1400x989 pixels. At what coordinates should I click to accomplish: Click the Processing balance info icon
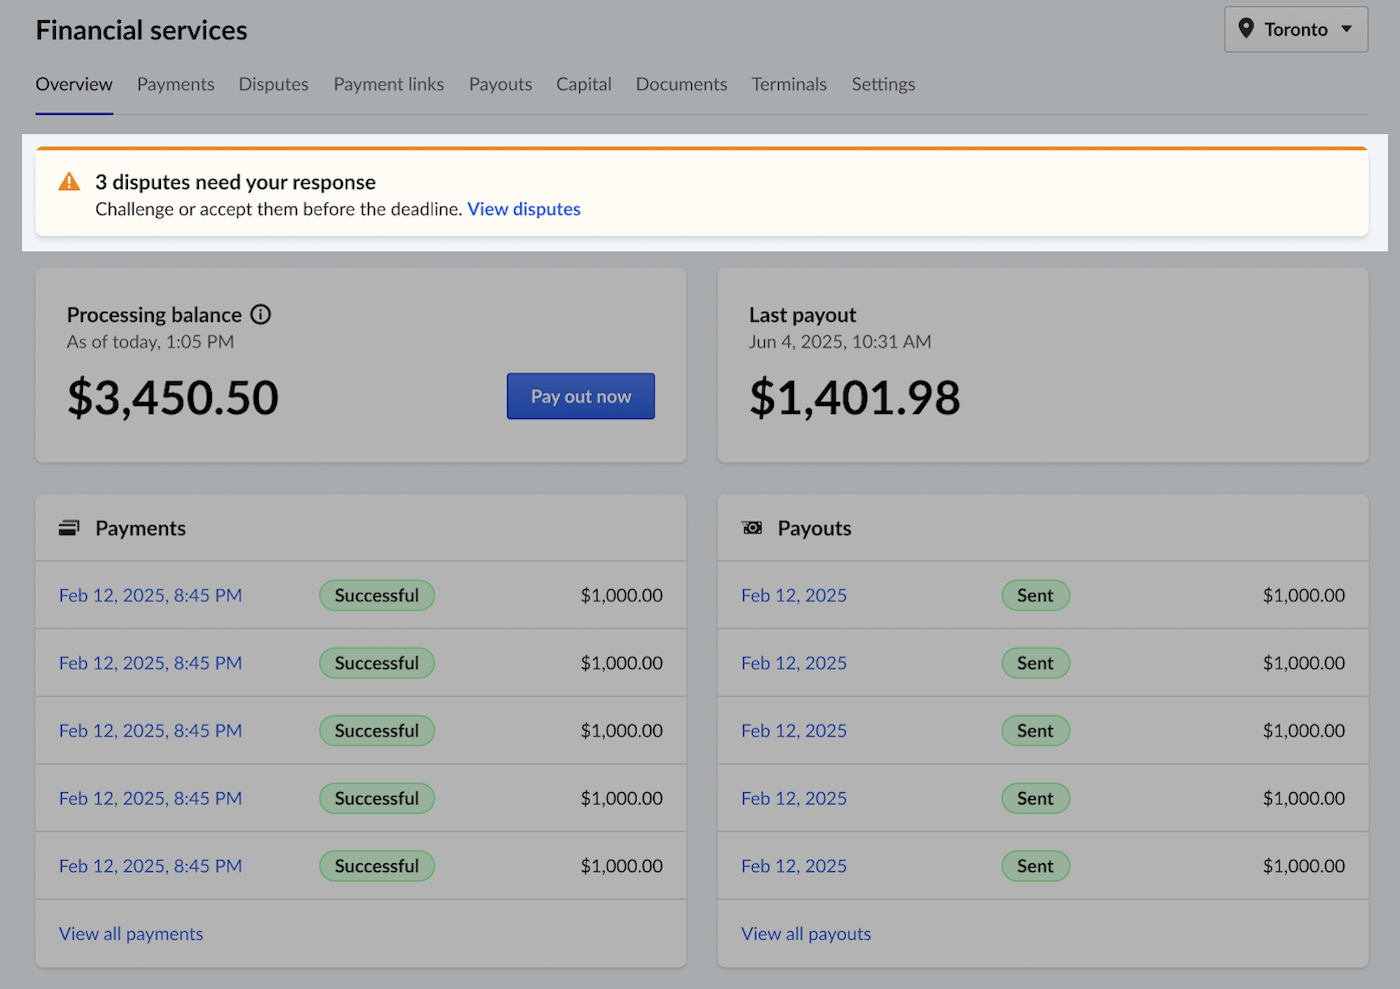pyautogui.click(x=261, y=315)
